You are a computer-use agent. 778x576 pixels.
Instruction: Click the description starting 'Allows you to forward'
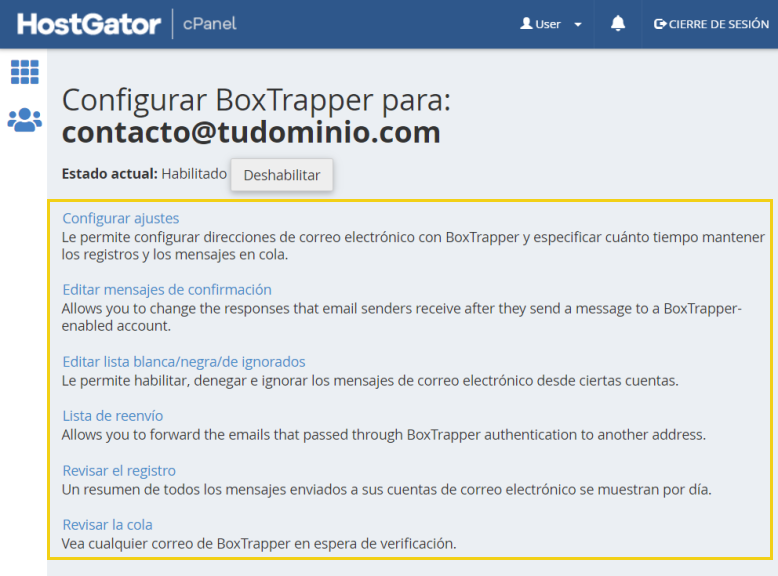(x=384, y=435)
